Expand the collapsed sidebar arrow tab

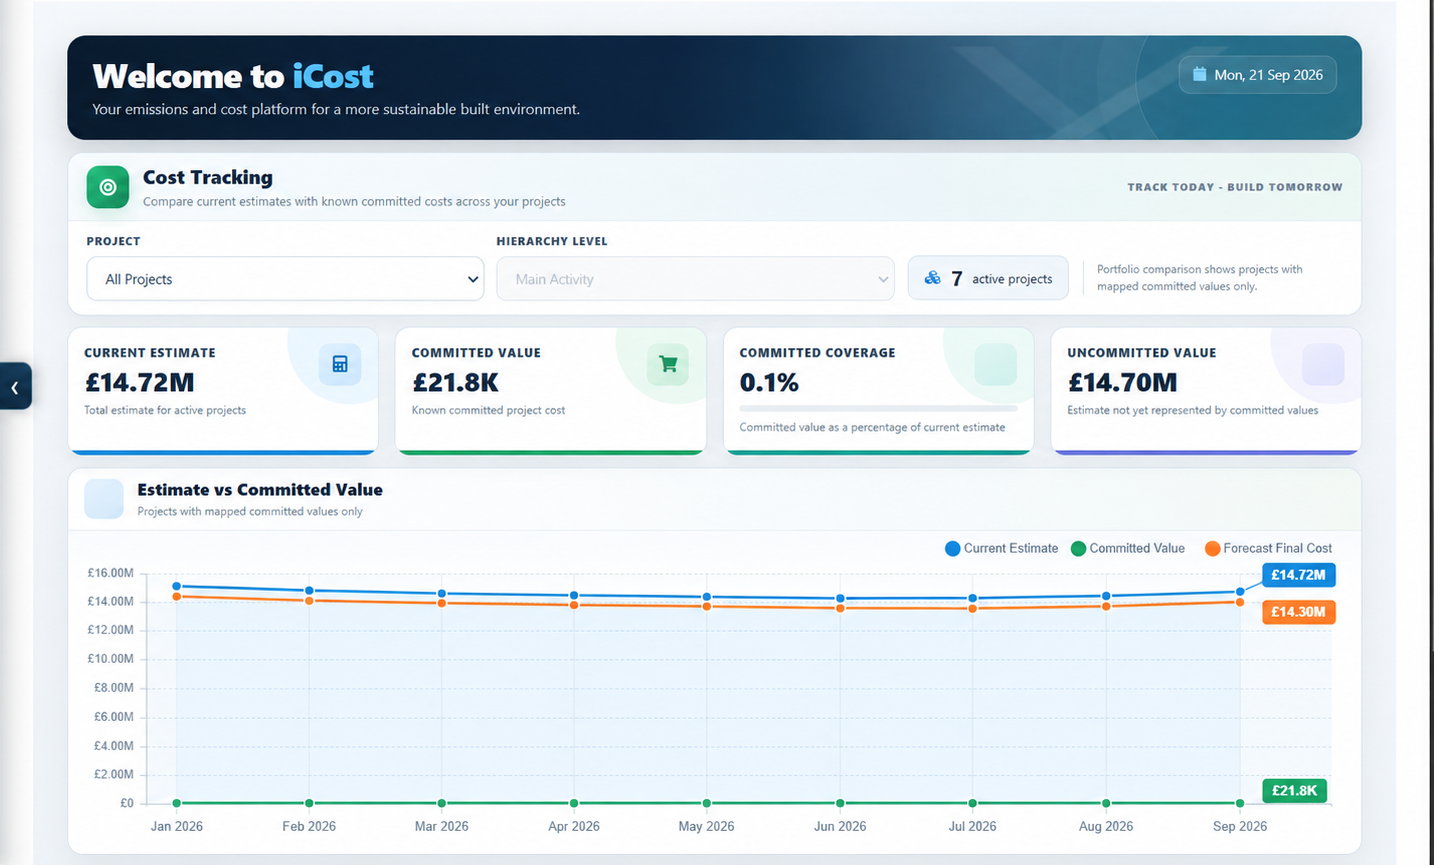point(15,386)
